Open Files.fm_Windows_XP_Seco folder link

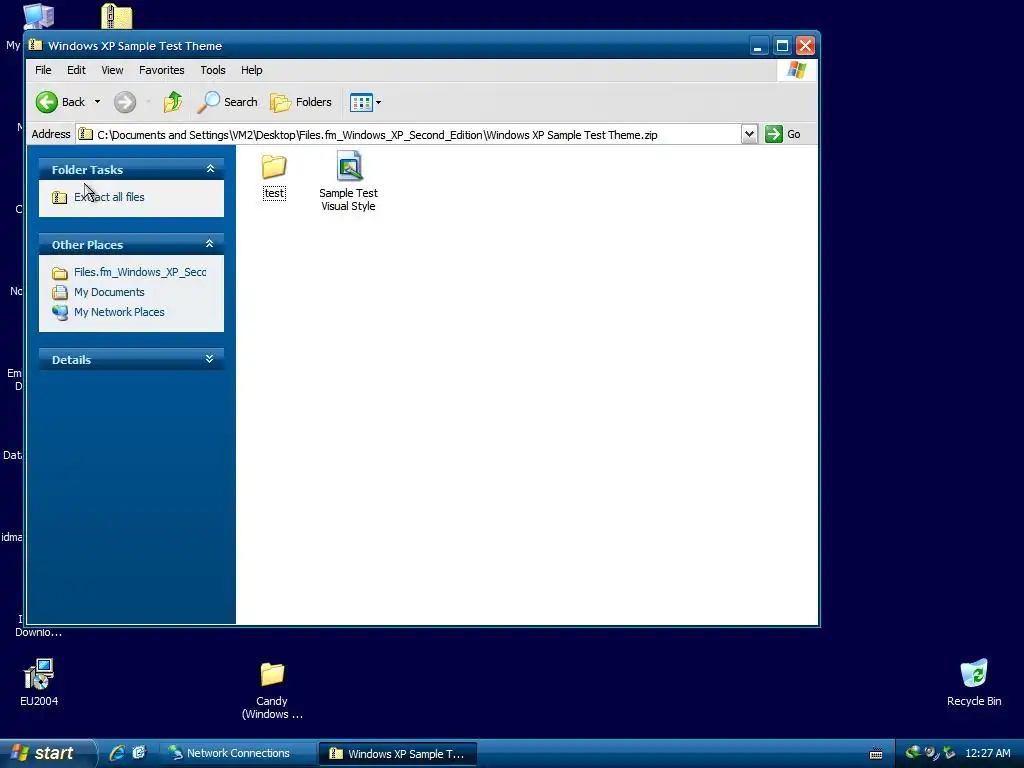pos(140,272)
